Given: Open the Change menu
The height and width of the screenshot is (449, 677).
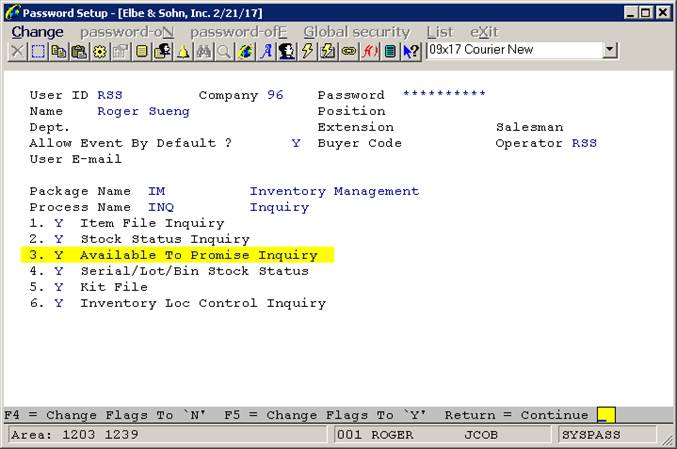Looking at the screenshot, I should [x=38, y=32].
